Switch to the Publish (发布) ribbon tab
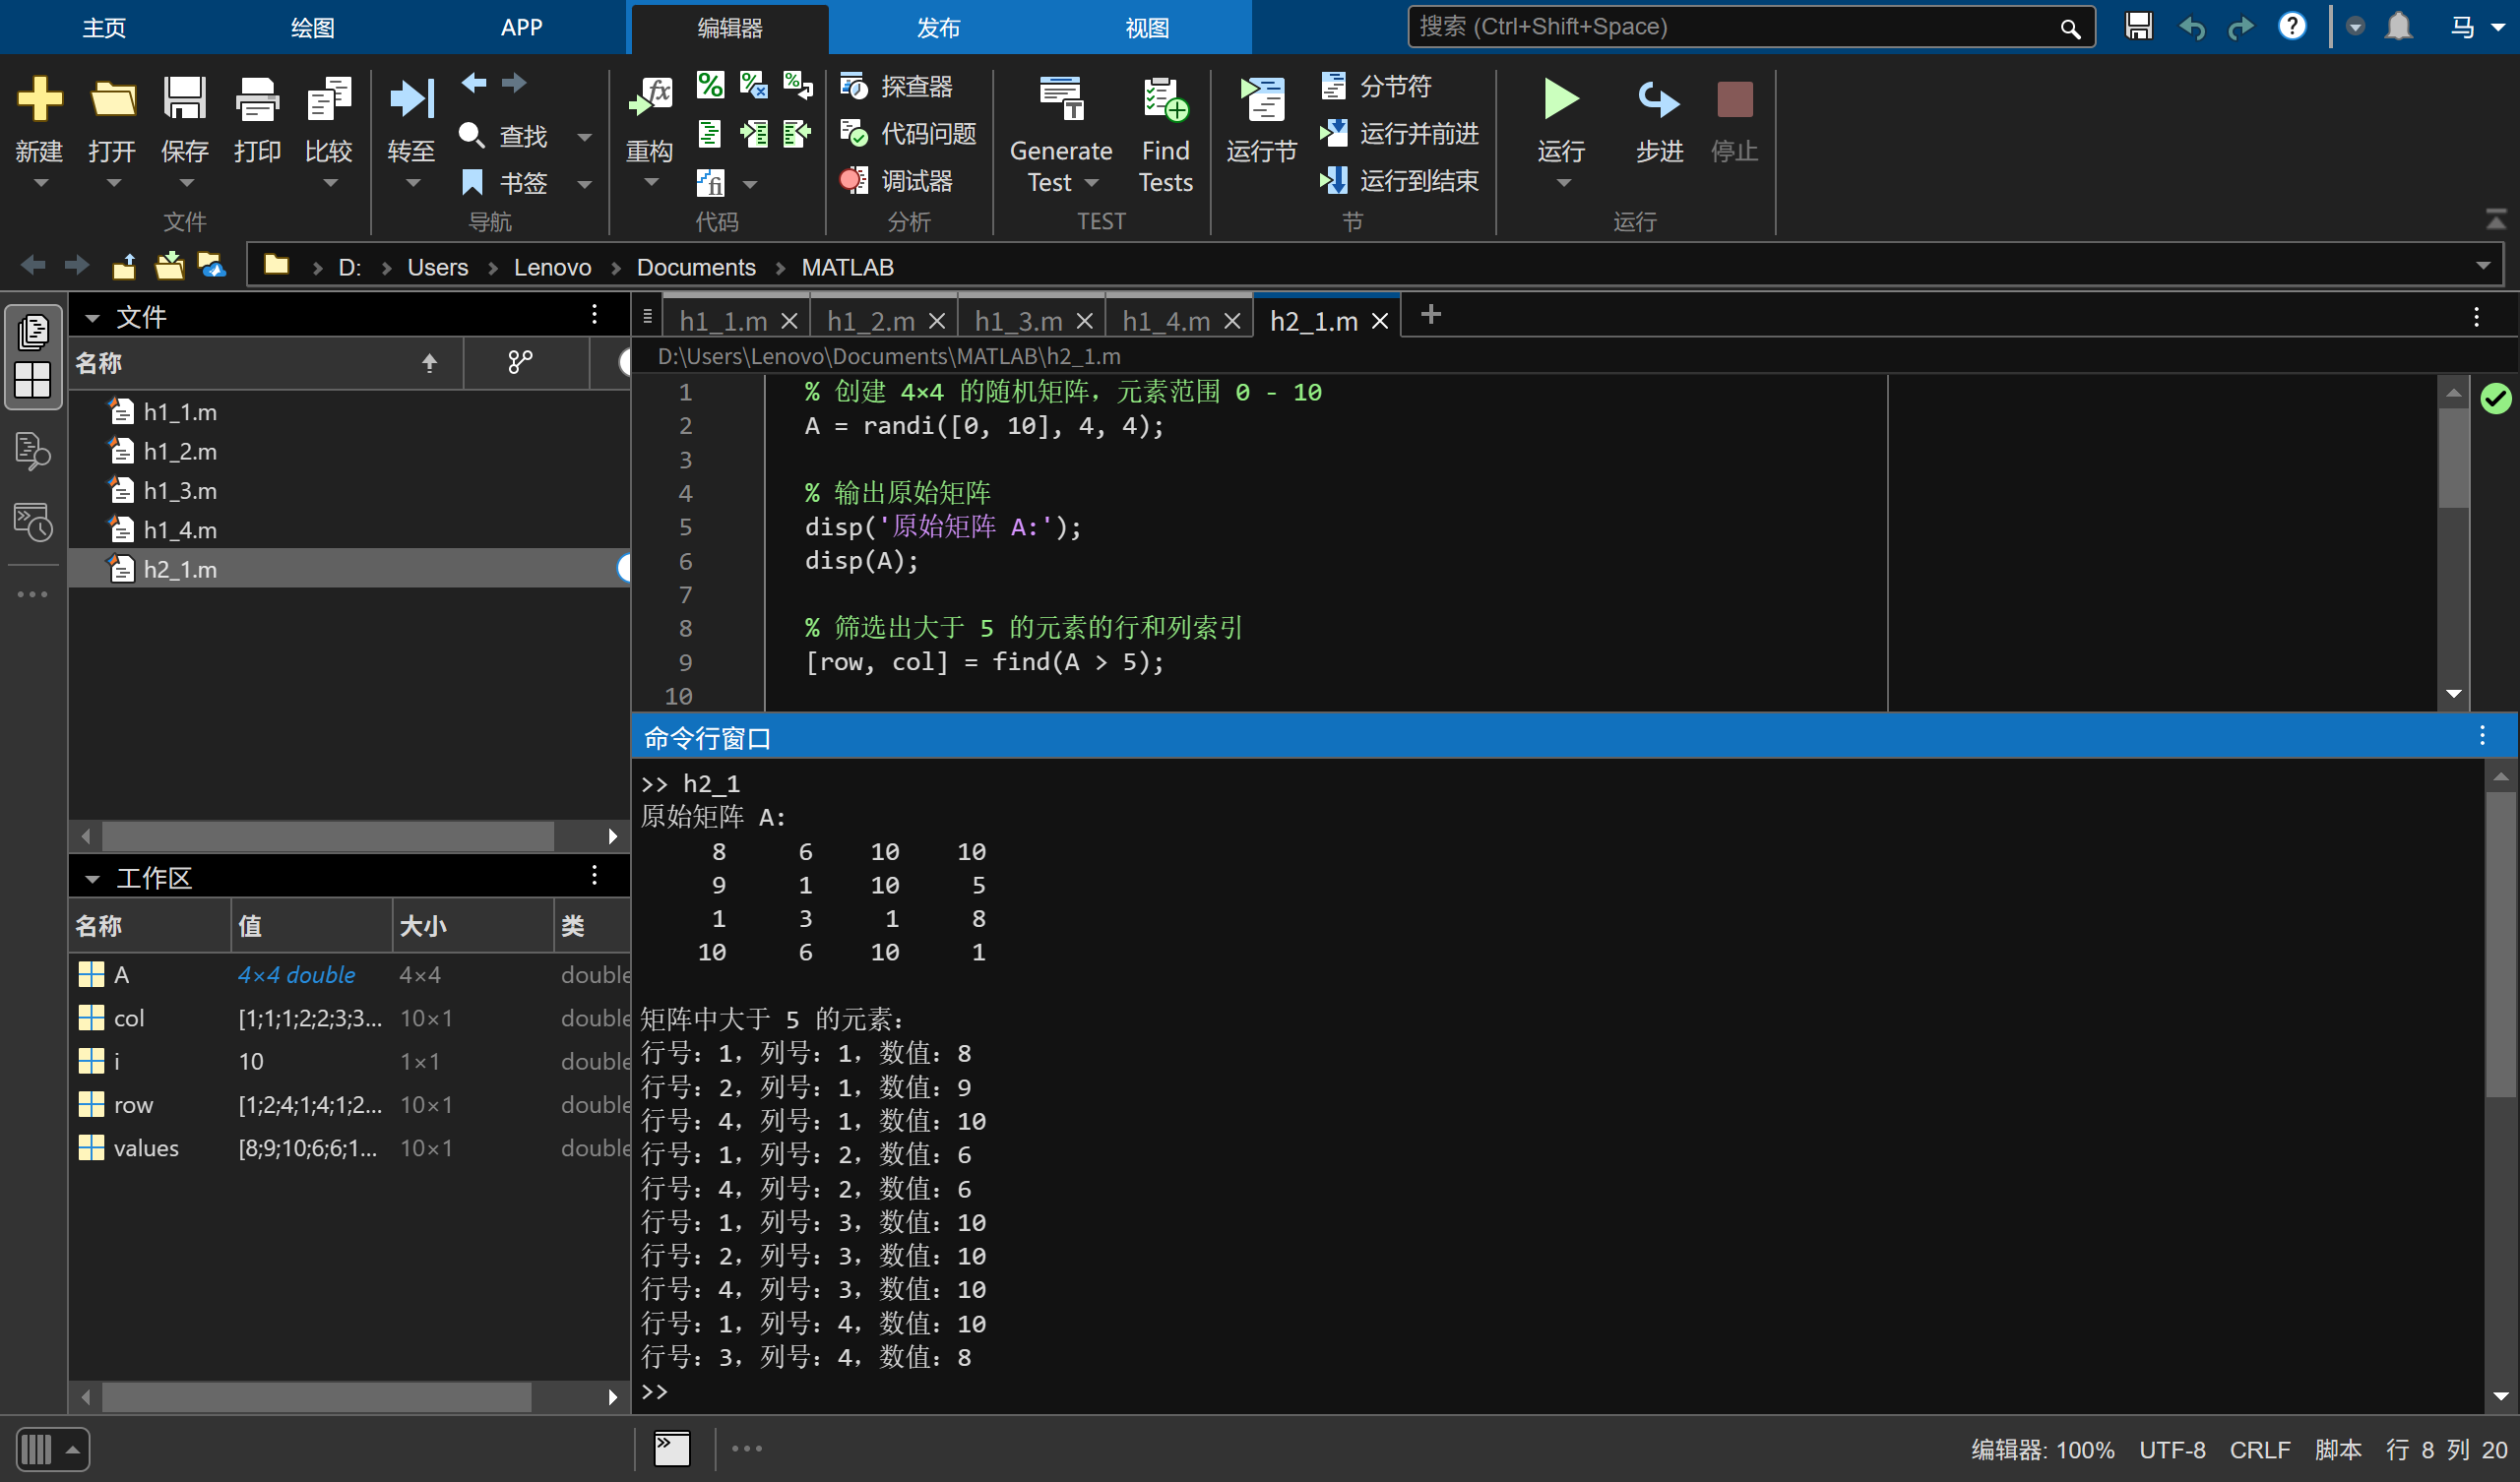Image resolution: width=2520 pixels, height=1482 pixels. click(937, 28)
